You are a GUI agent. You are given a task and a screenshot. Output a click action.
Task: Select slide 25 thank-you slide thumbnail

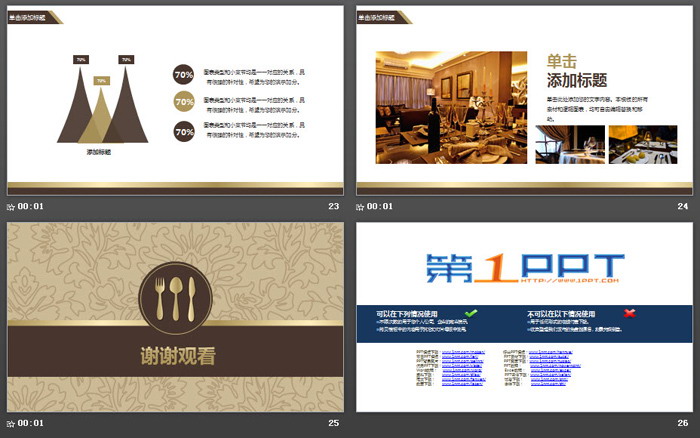pos(175,316)
